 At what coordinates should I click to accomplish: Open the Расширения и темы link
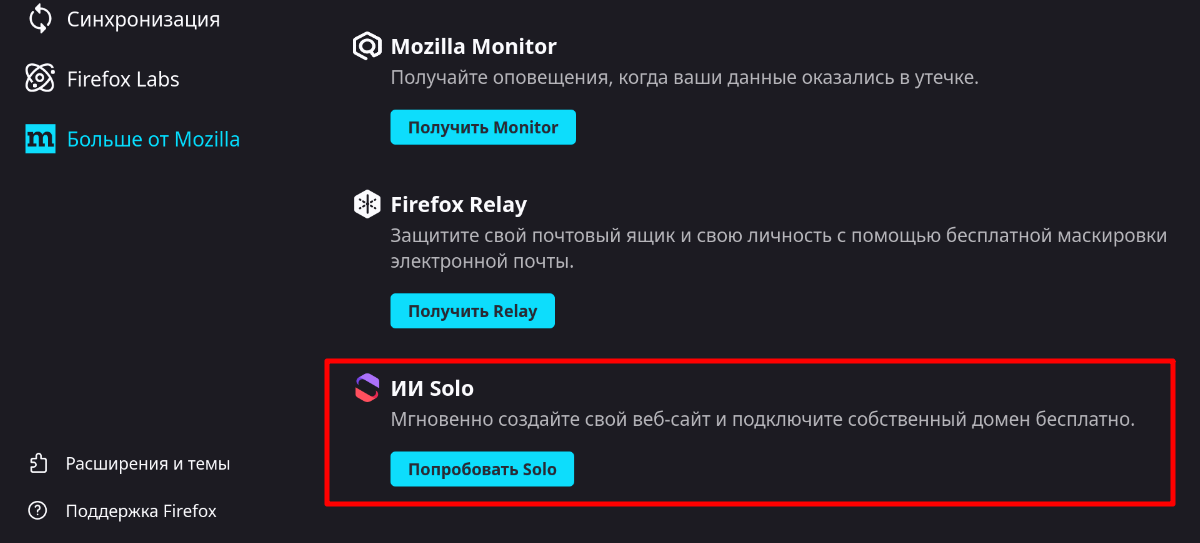click(148, 464)
